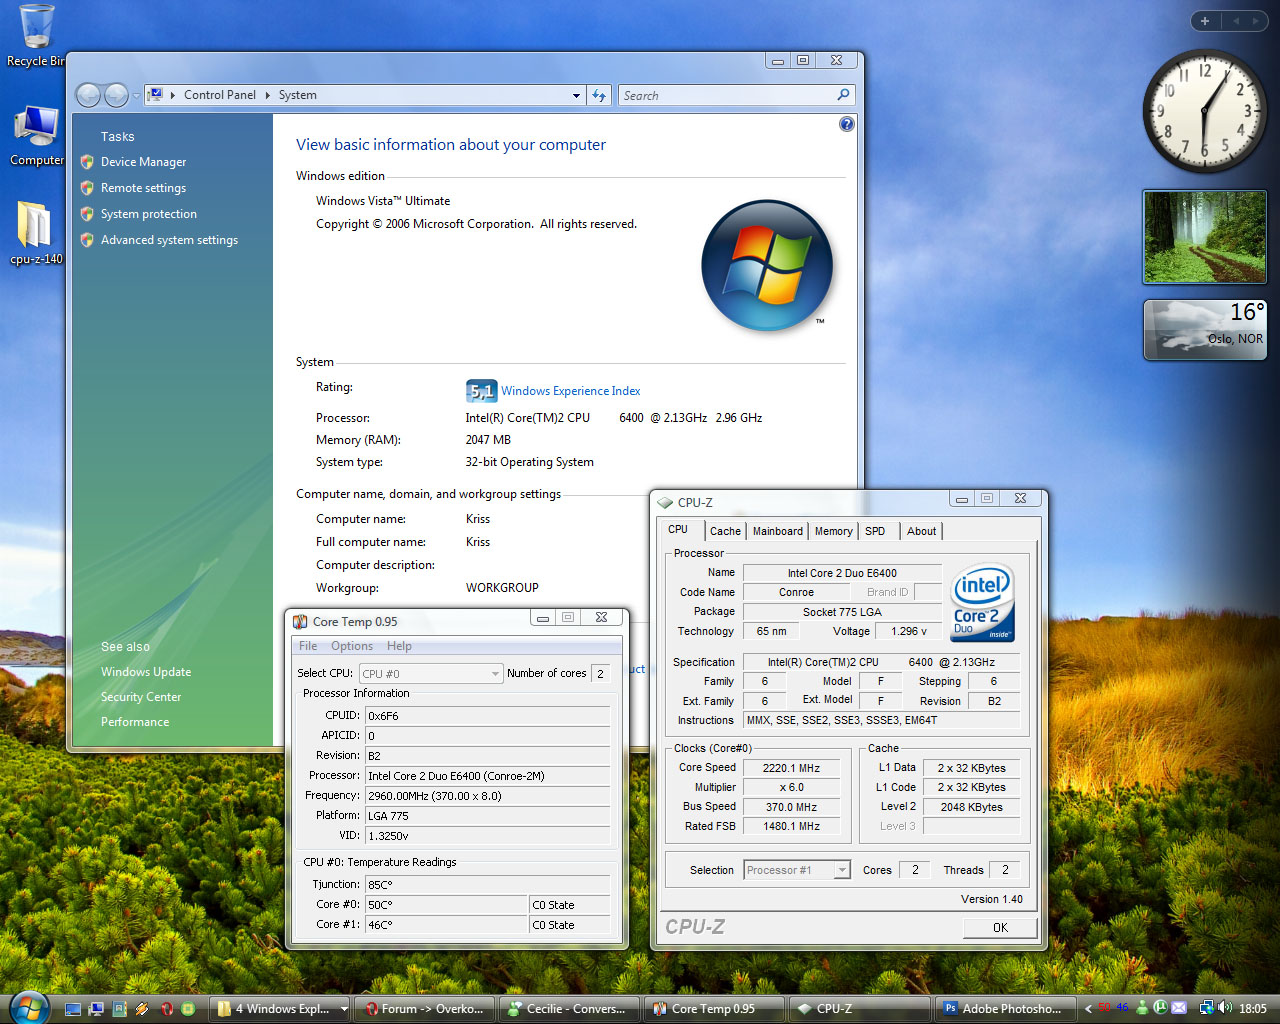Switch to Cecilie conversation taskbar button
The image size is (1280, 1024).
coord(570,1009)
